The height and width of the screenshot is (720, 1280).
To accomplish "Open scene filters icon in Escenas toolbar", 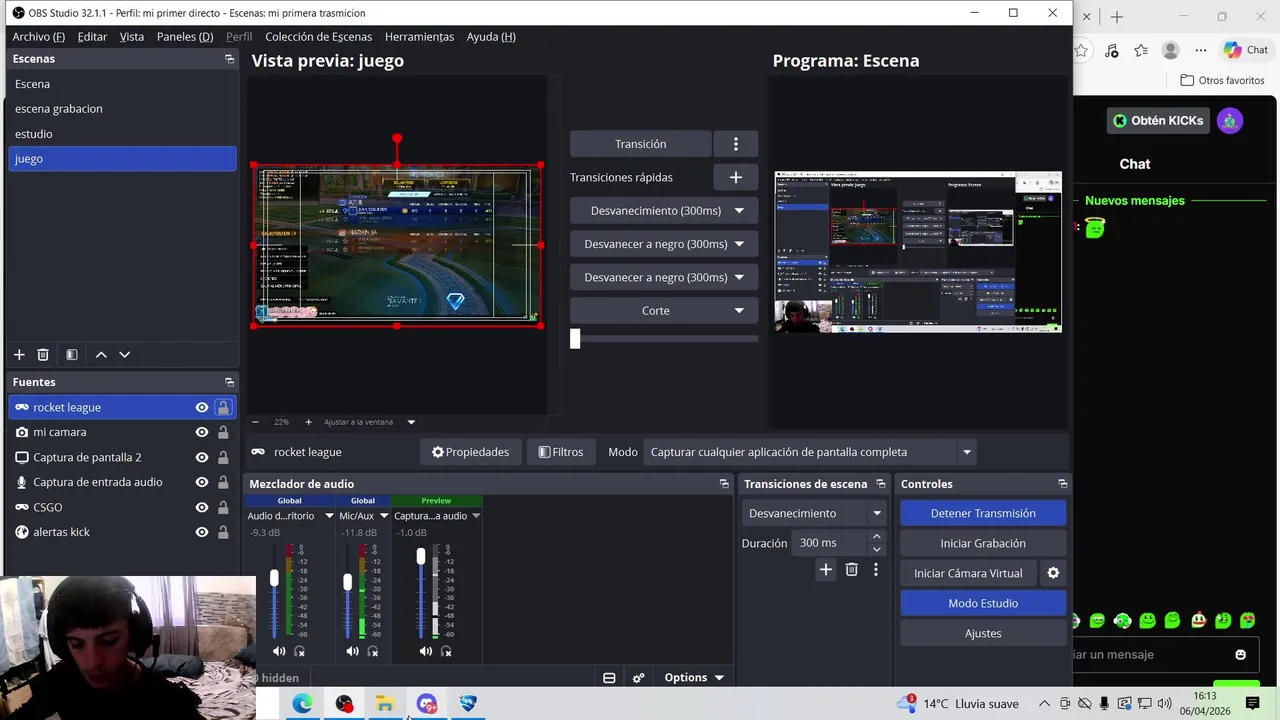I will click(x=72, y=355).
